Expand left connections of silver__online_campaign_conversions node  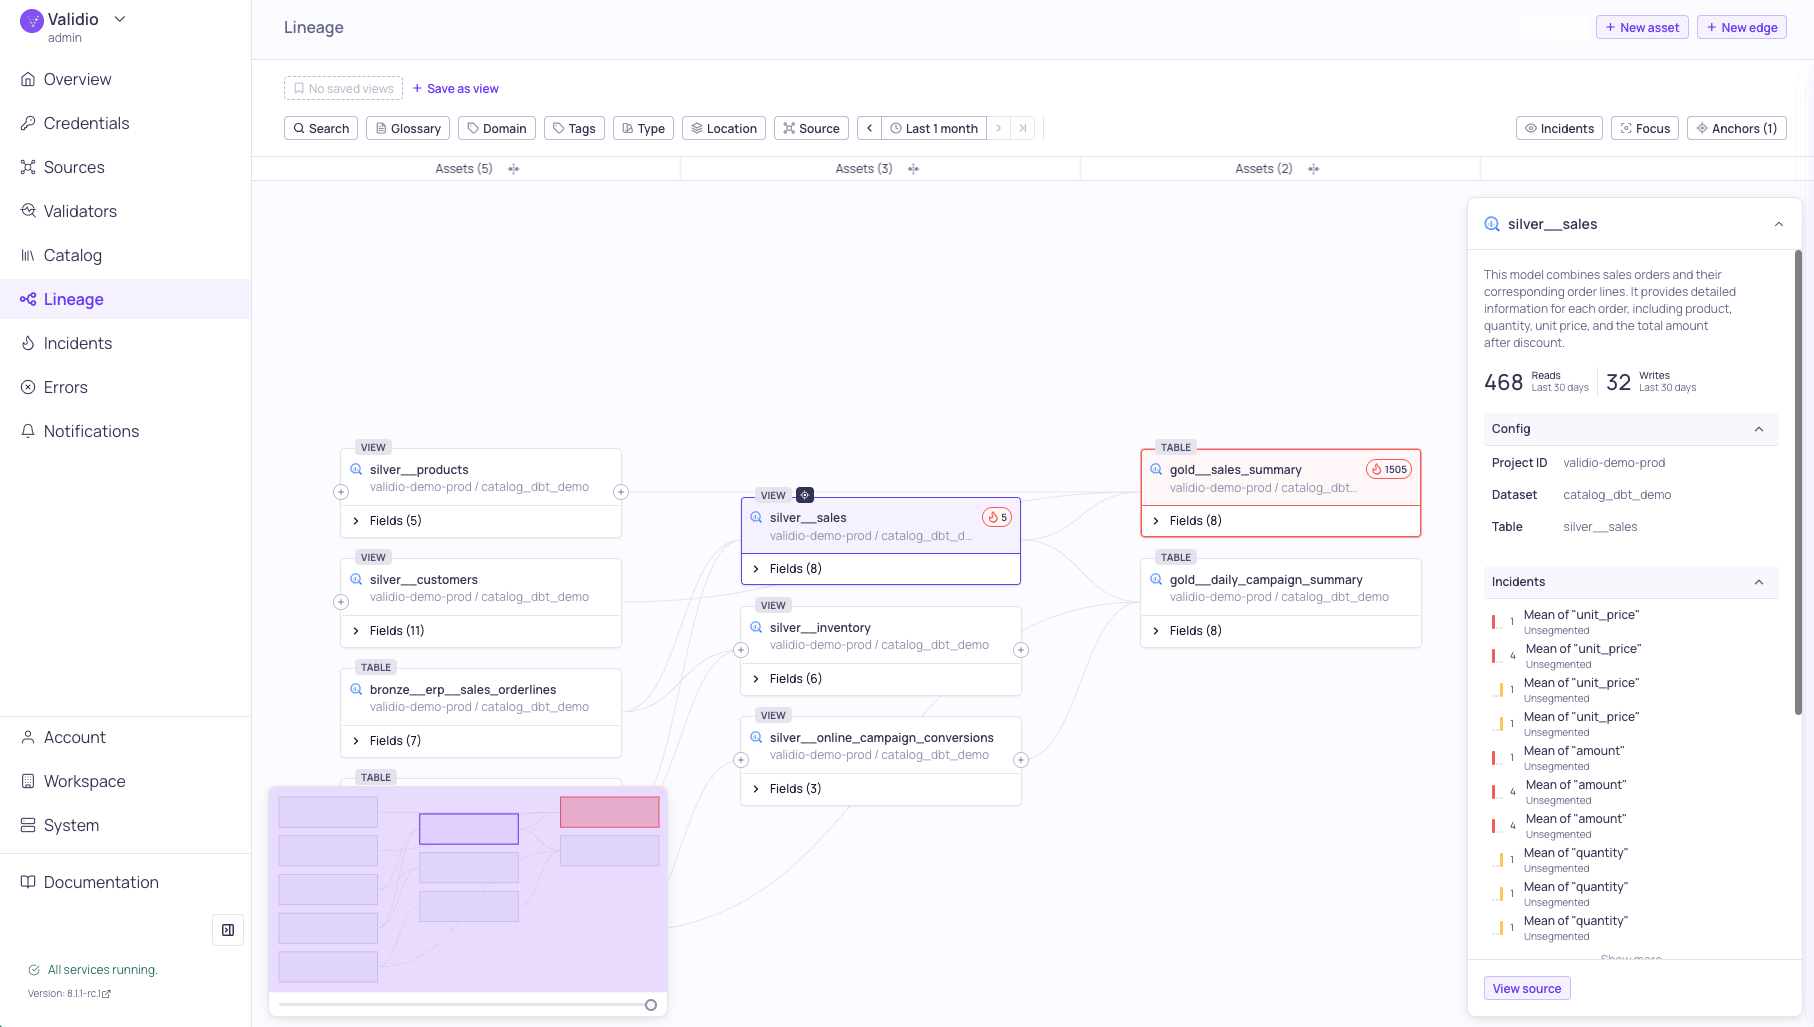click(741, 760)
